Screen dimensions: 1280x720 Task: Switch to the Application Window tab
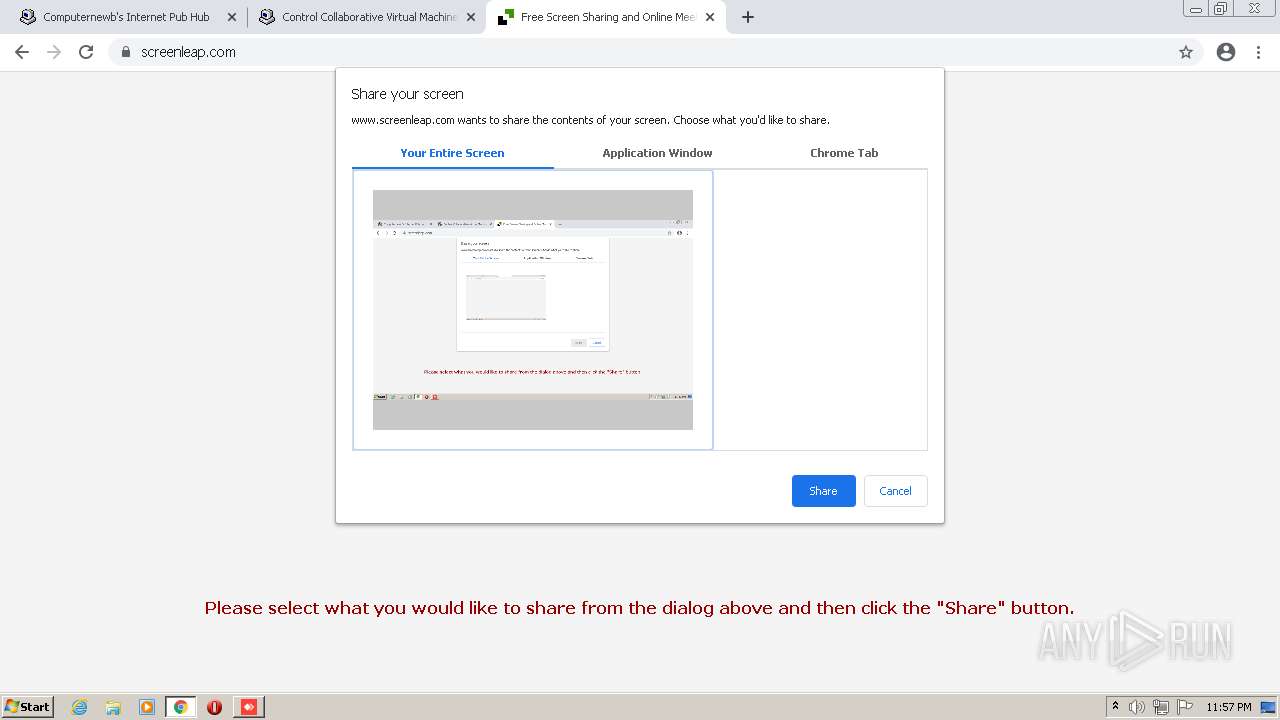click(x=657, y=153)
